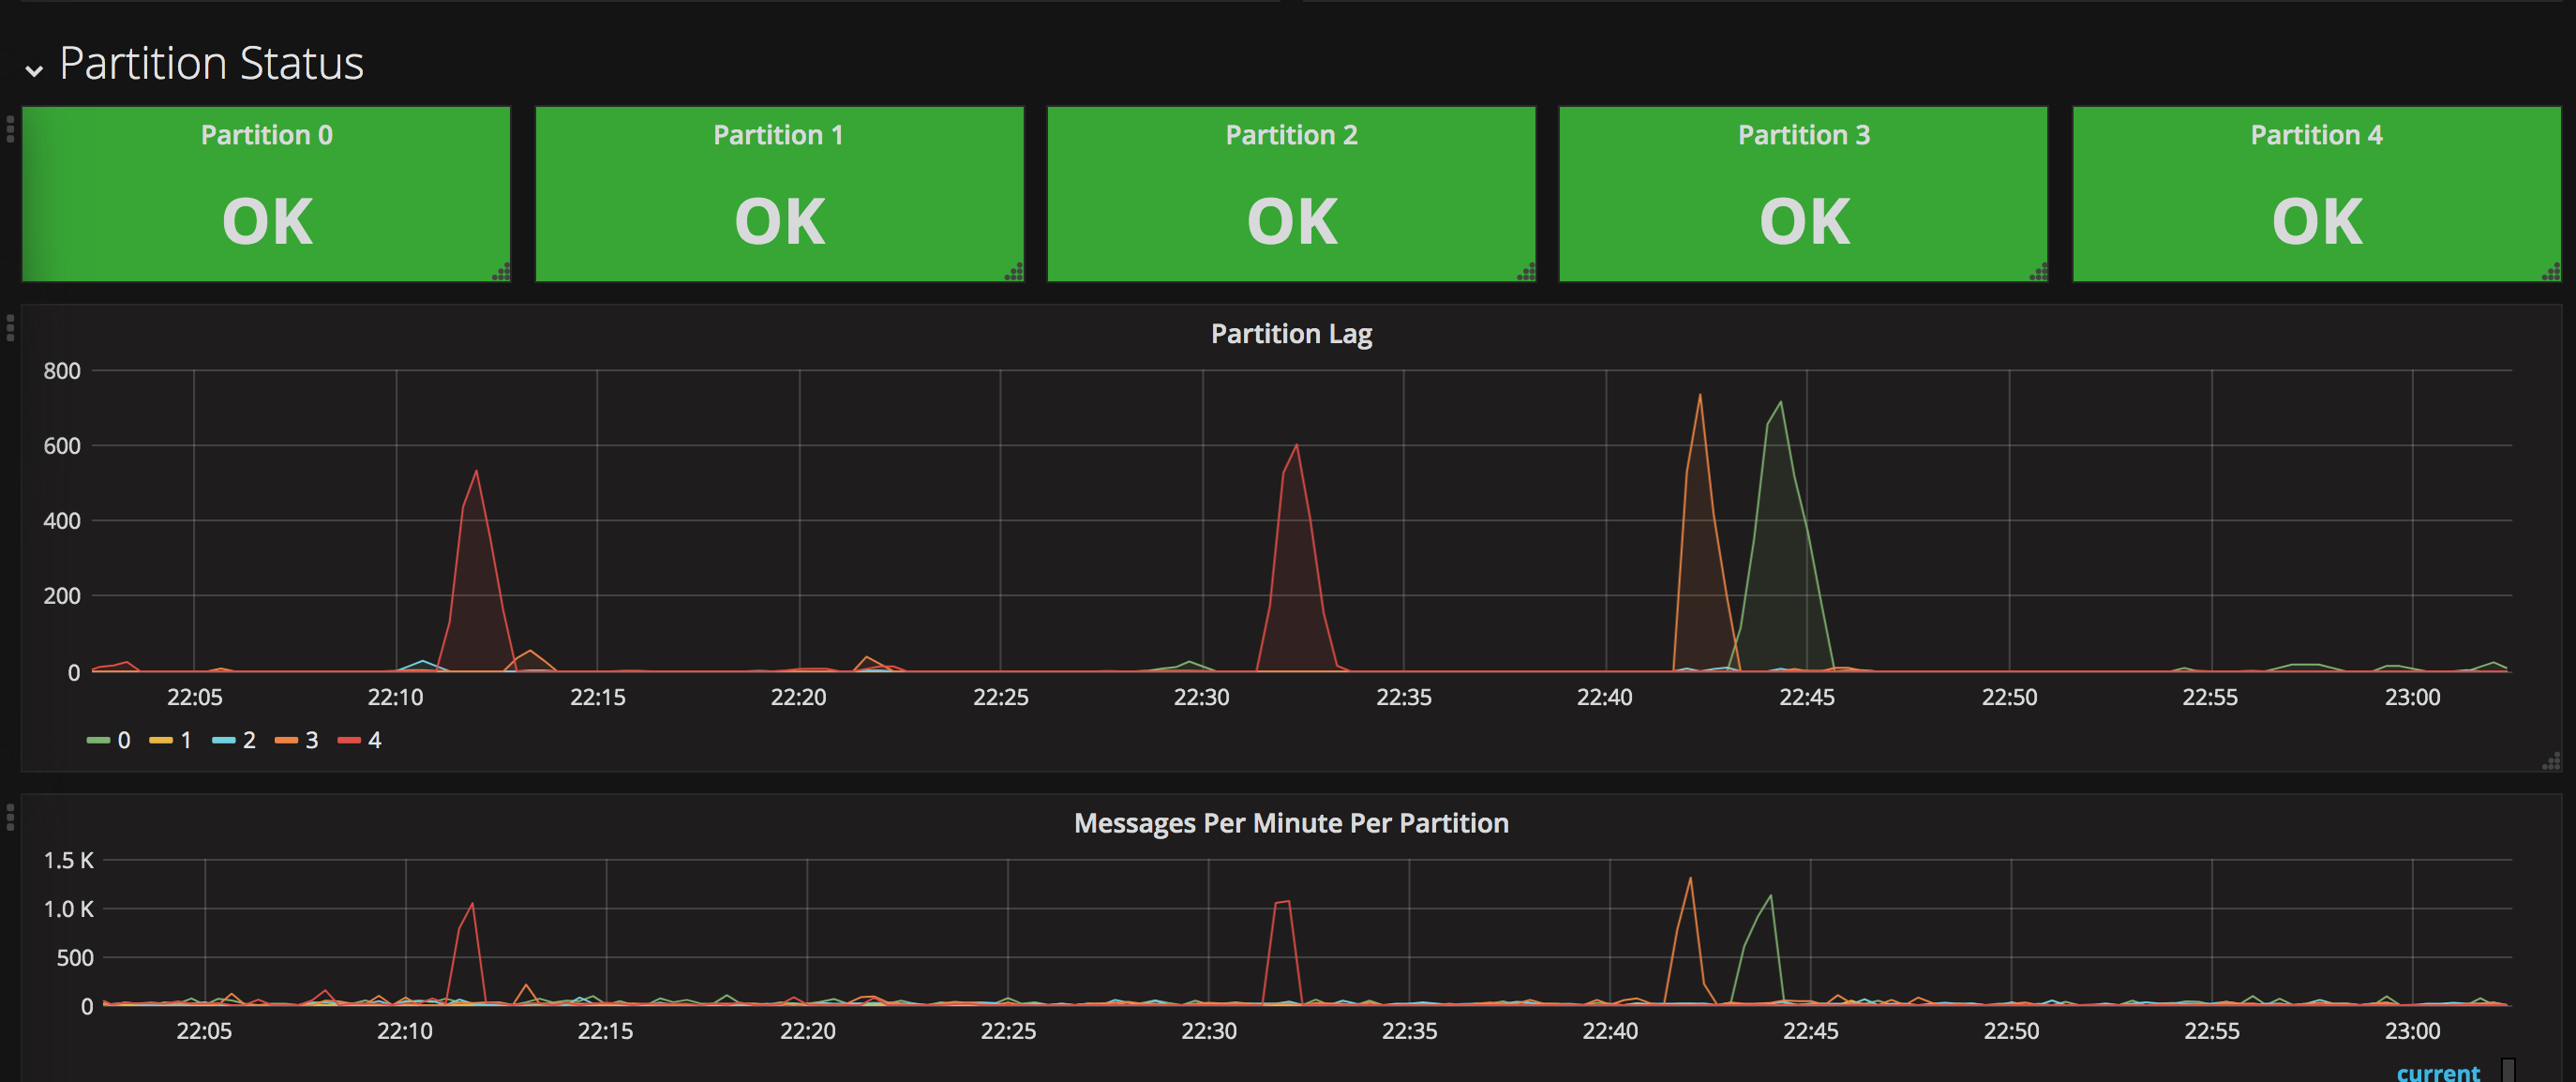The width and height of the screenshot is (2576, 1082).
Task: Grab the Partition 2 panel resize handle
Action: 1528,273
